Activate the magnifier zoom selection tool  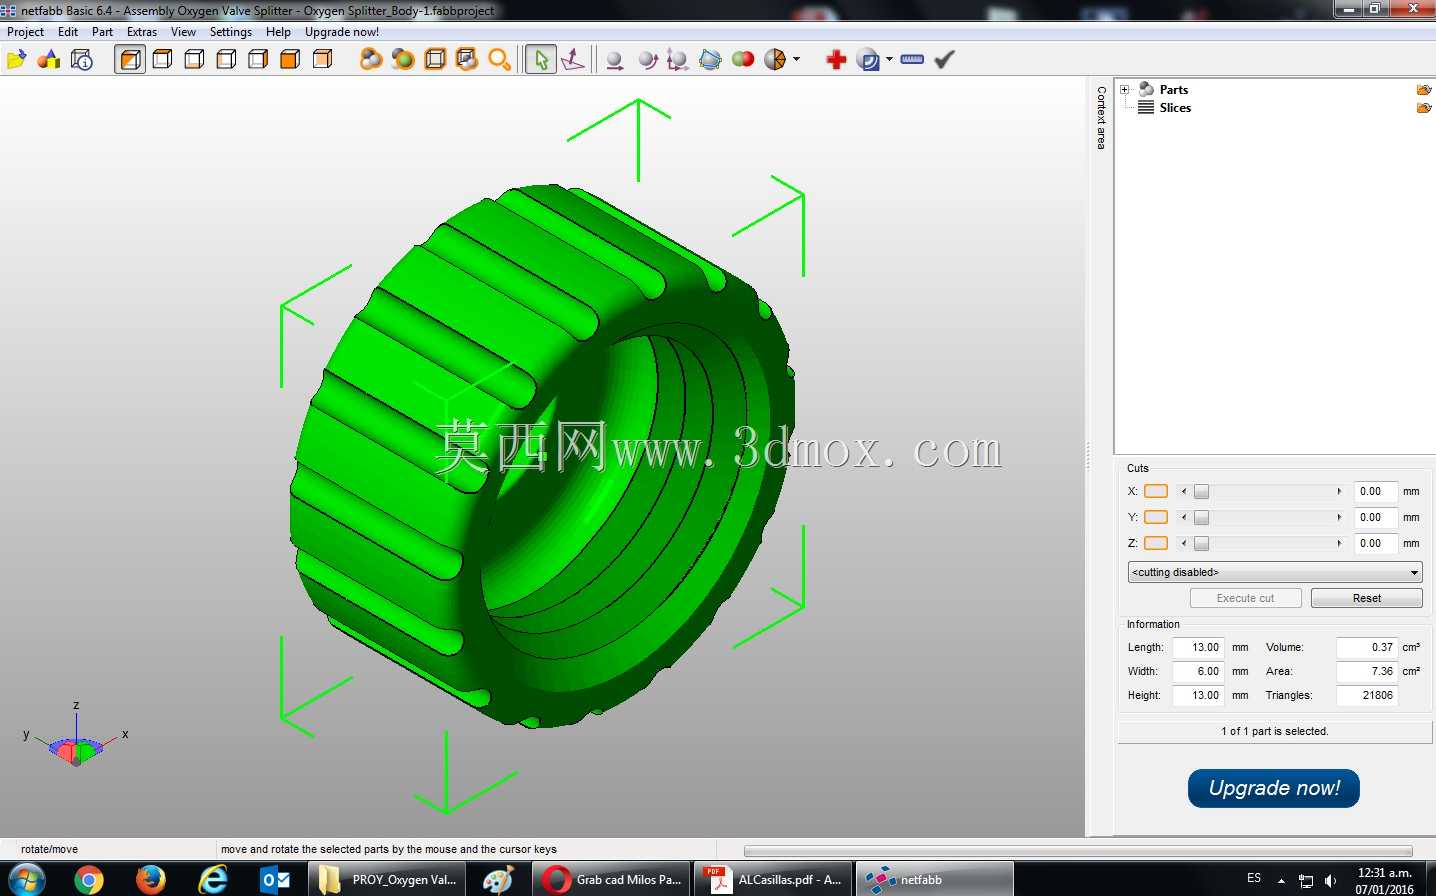point(499,60)
